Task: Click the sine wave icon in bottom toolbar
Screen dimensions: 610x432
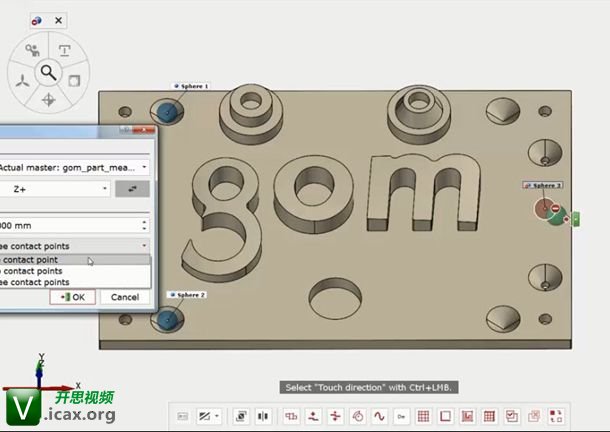Action: [379, 416]
